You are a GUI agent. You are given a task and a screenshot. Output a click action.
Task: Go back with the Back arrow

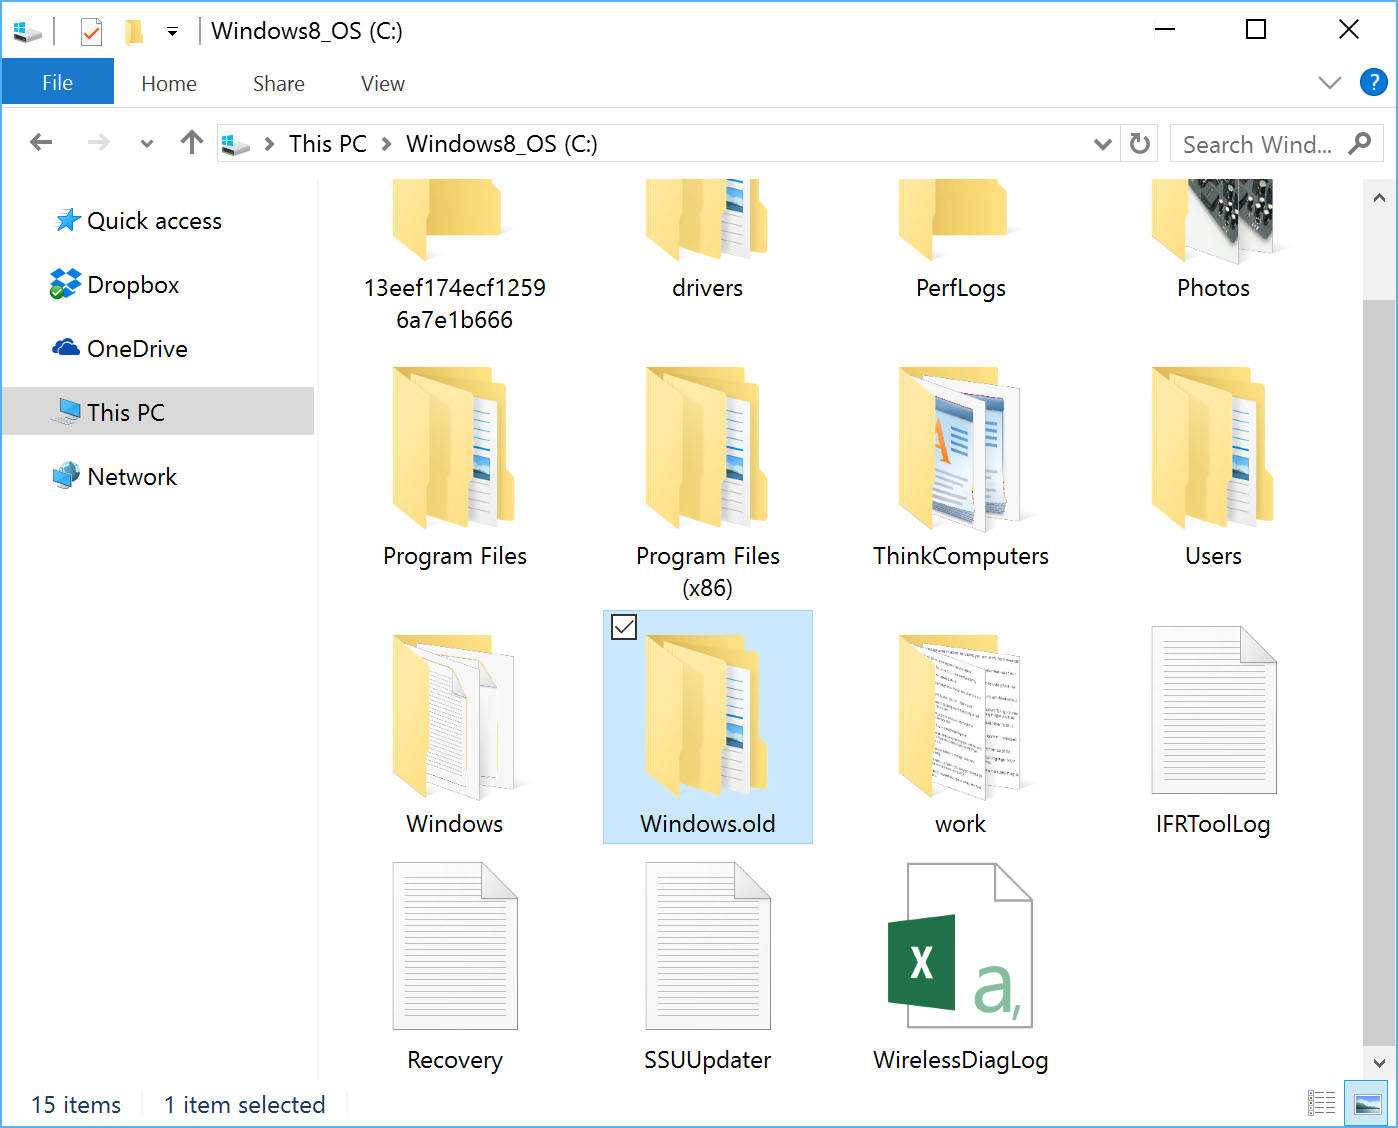[x=41, y=143]
